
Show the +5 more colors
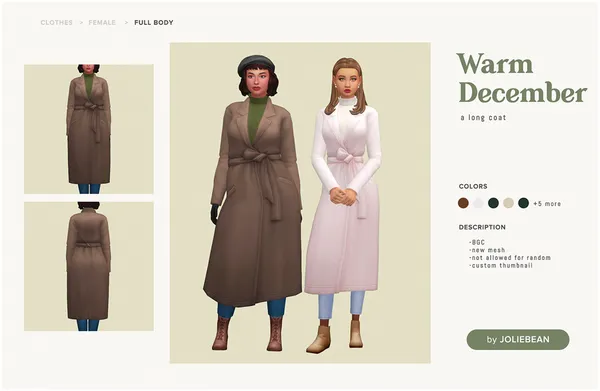tap(547, 204)
